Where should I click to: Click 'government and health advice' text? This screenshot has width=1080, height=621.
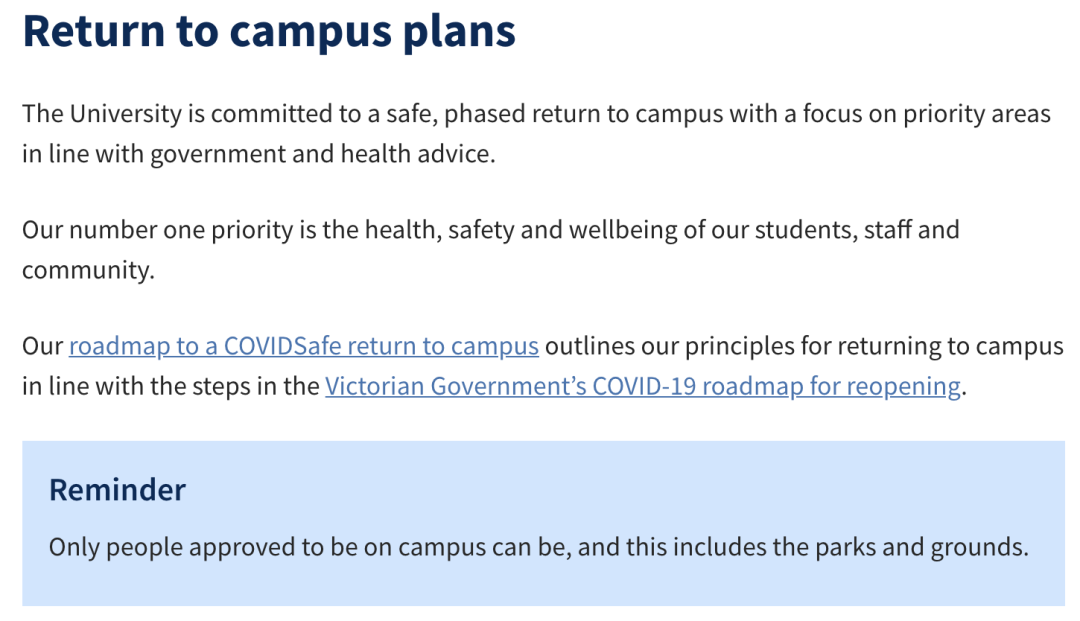322,154
